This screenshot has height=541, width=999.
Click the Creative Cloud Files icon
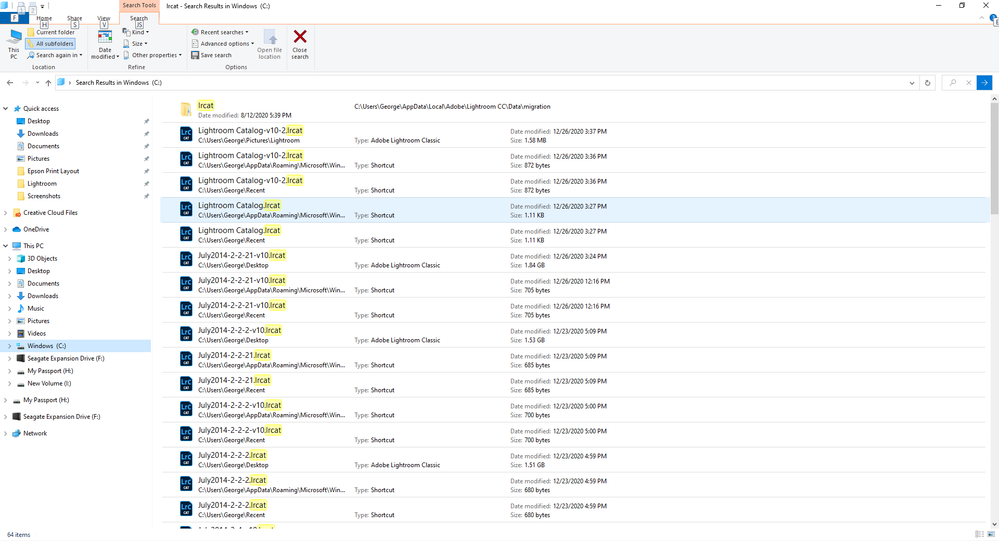[17, 213]
